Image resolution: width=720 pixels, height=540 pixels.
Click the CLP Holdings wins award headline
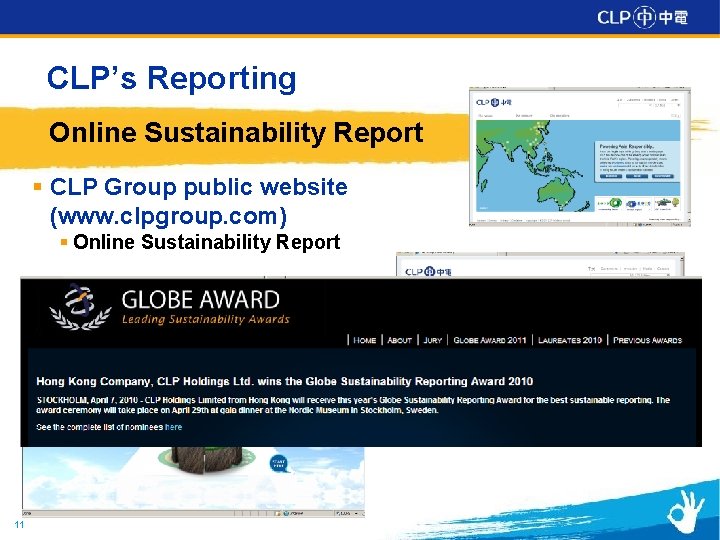pyautogui.click(x=285, y=382)
